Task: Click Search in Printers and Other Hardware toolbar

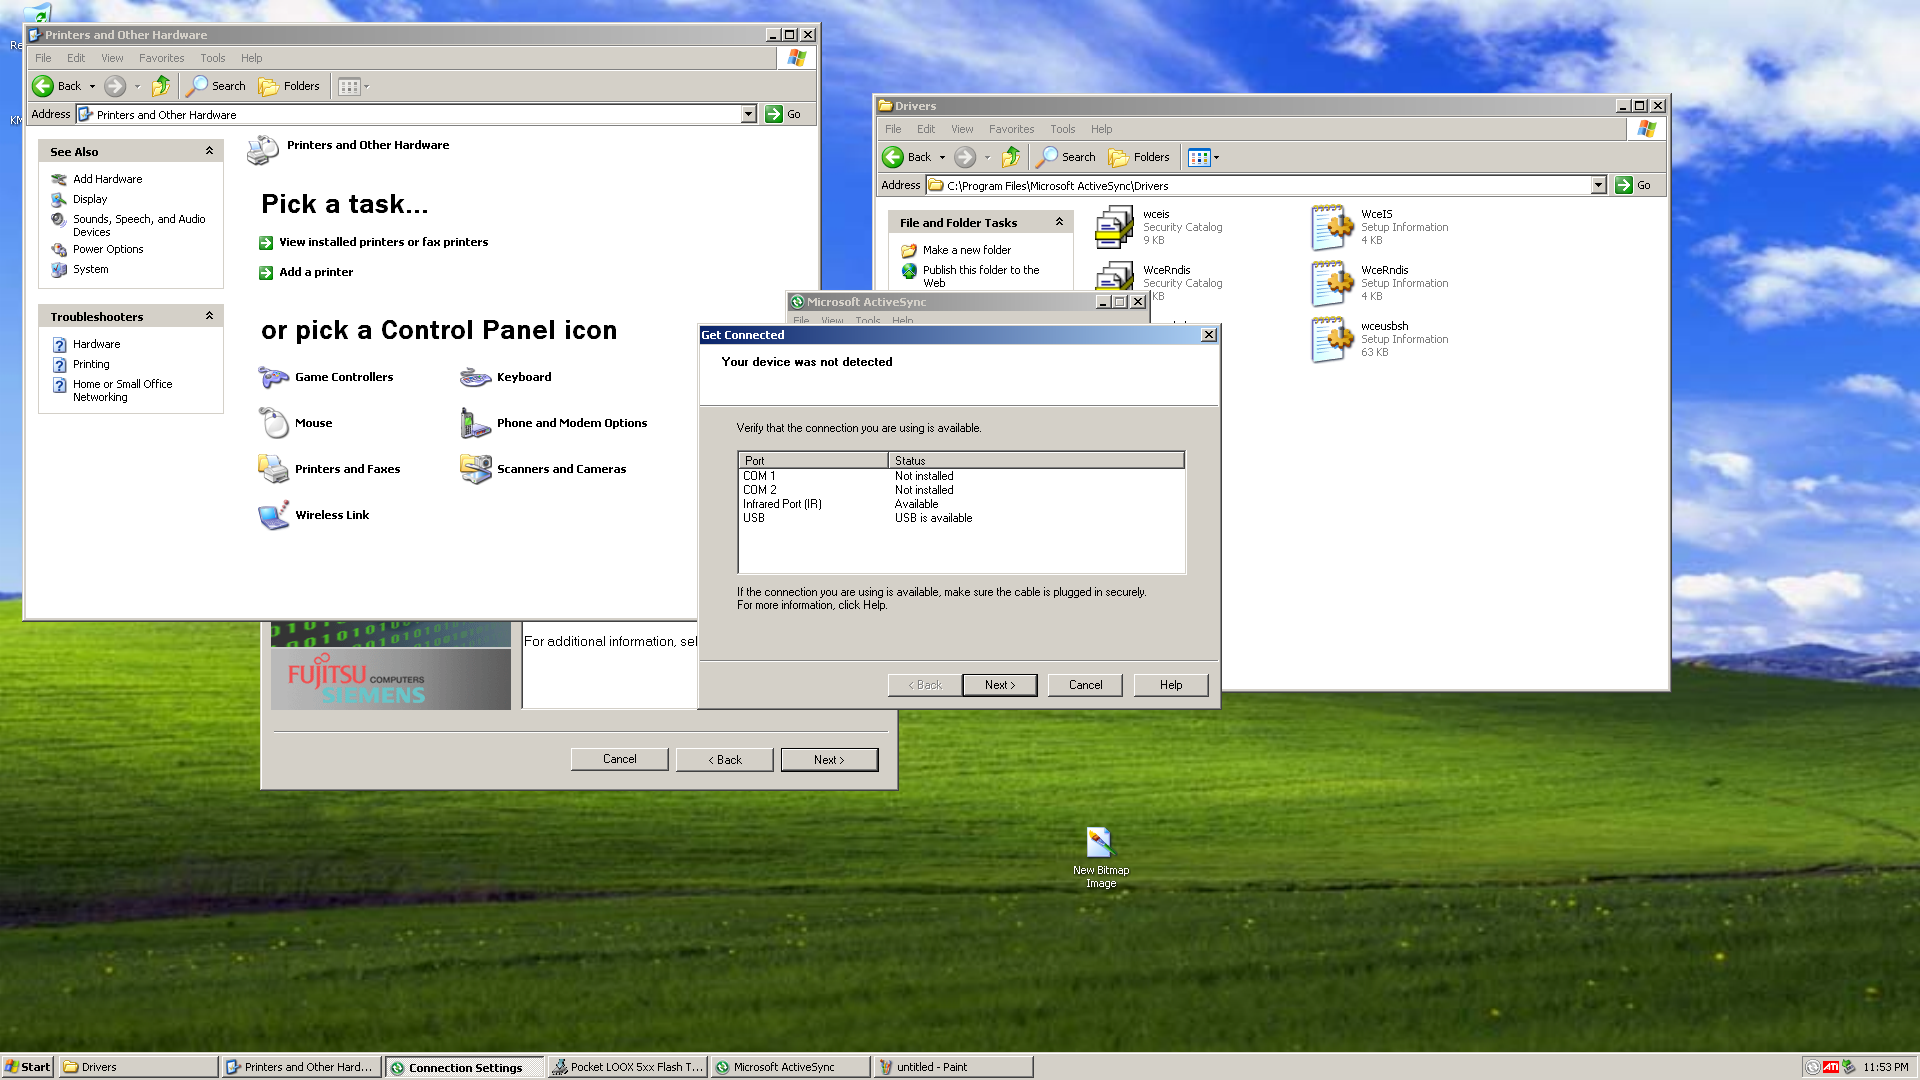Action: coord(216,86)
